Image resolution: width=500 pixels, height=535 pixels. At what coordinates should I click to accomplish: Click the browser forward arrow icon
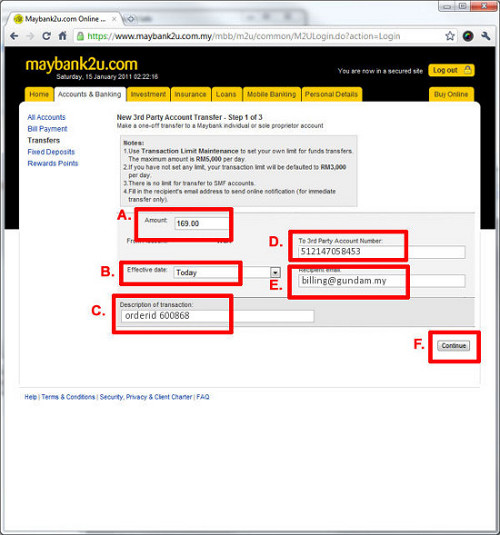pos(30,36)
